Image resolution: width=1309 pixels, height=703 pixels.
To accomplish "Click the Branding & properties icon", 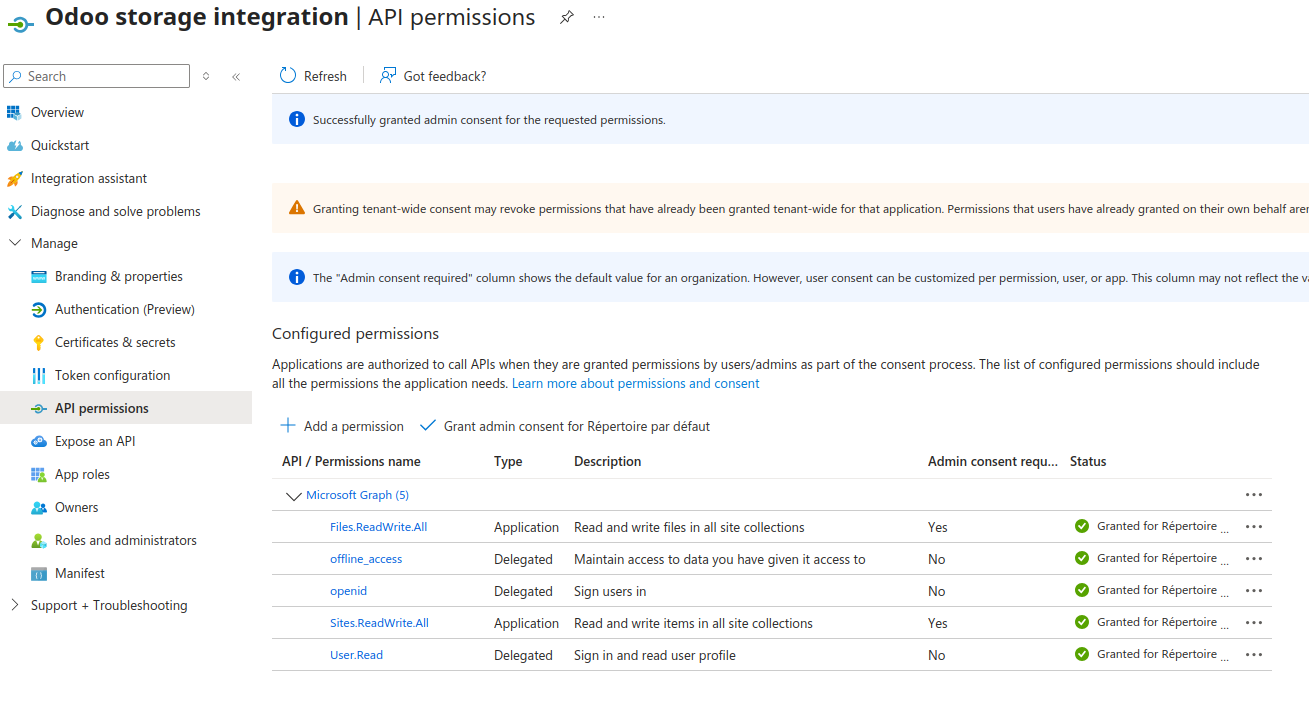I will pyautogui.click(x=39, y=276).
